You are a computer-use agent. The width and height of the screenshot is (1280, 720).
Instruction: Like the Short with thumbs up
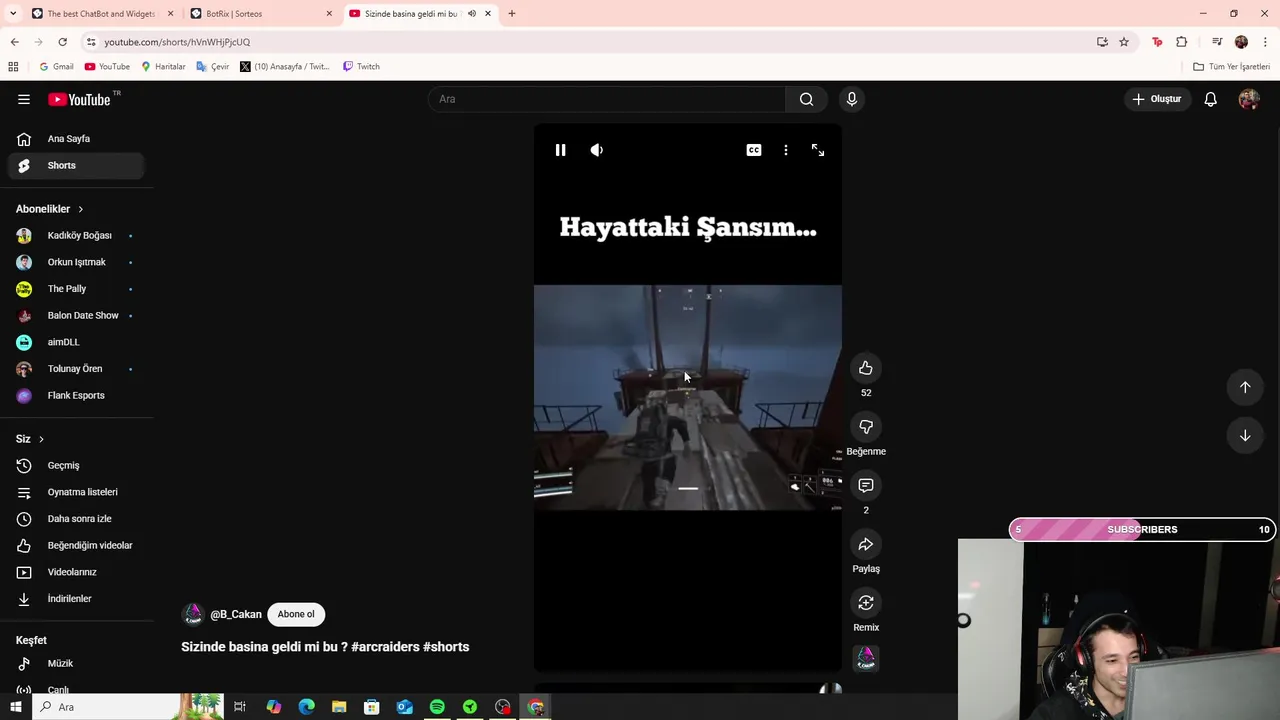pyautogui.click(x=866, y=368)
